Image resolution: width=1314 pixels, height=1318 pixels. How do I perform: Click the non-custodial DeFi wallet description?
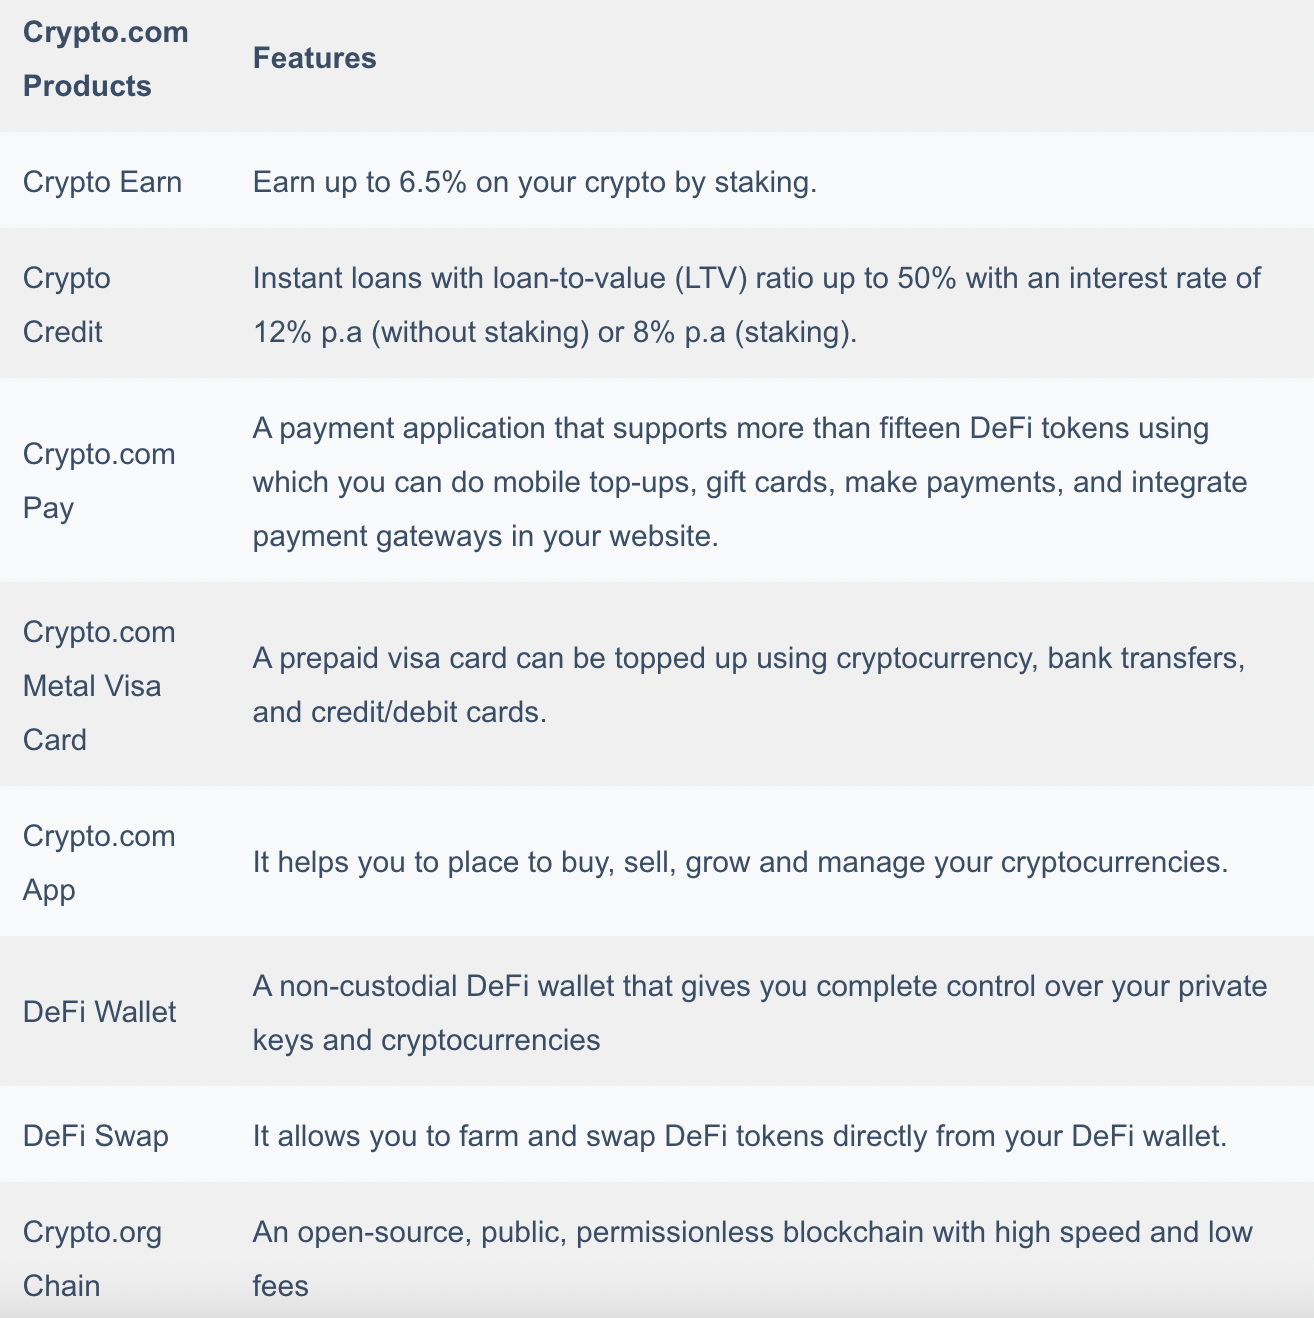click(760, 1012)
